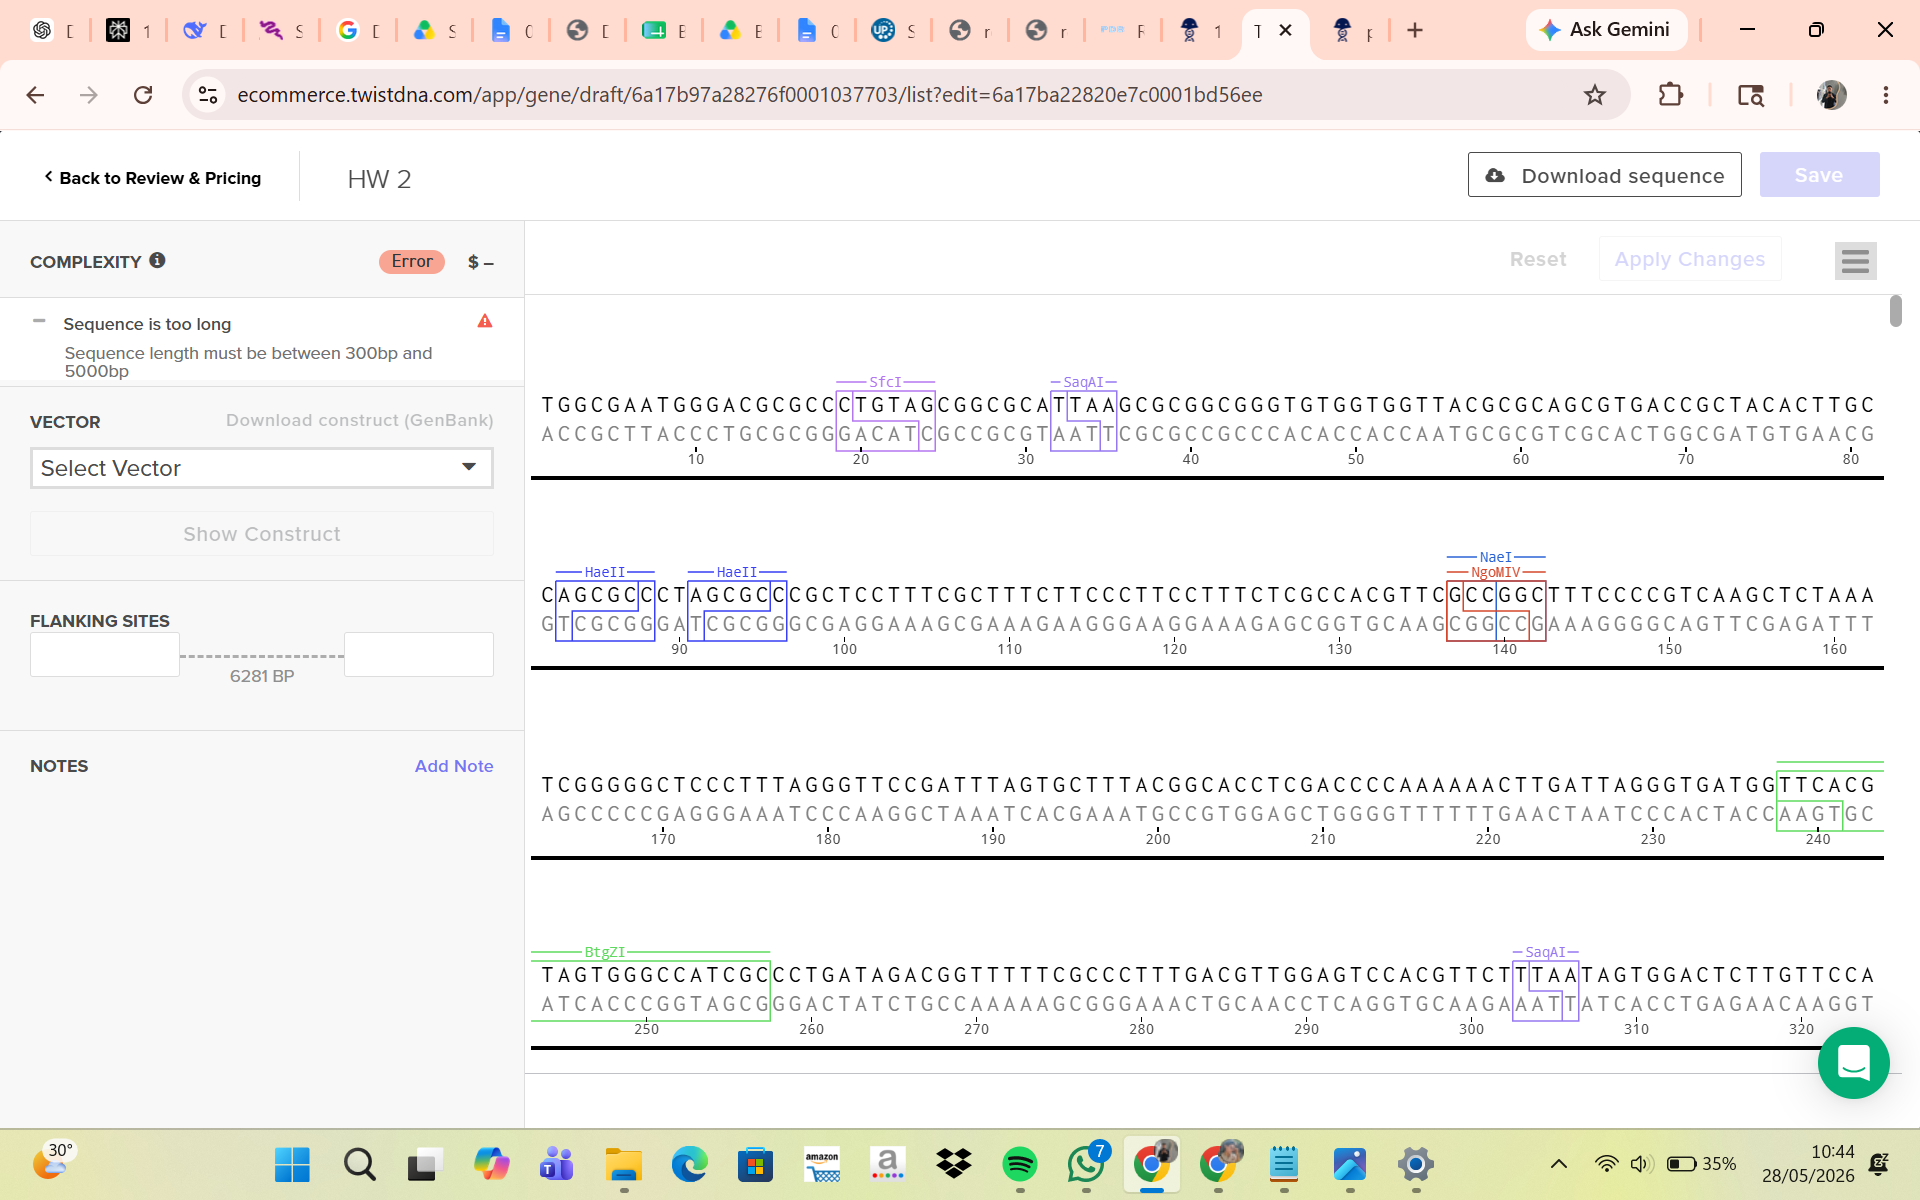Open Microsoft Edge from the taskbar
The image size is (1920, 1200).
689,1164
